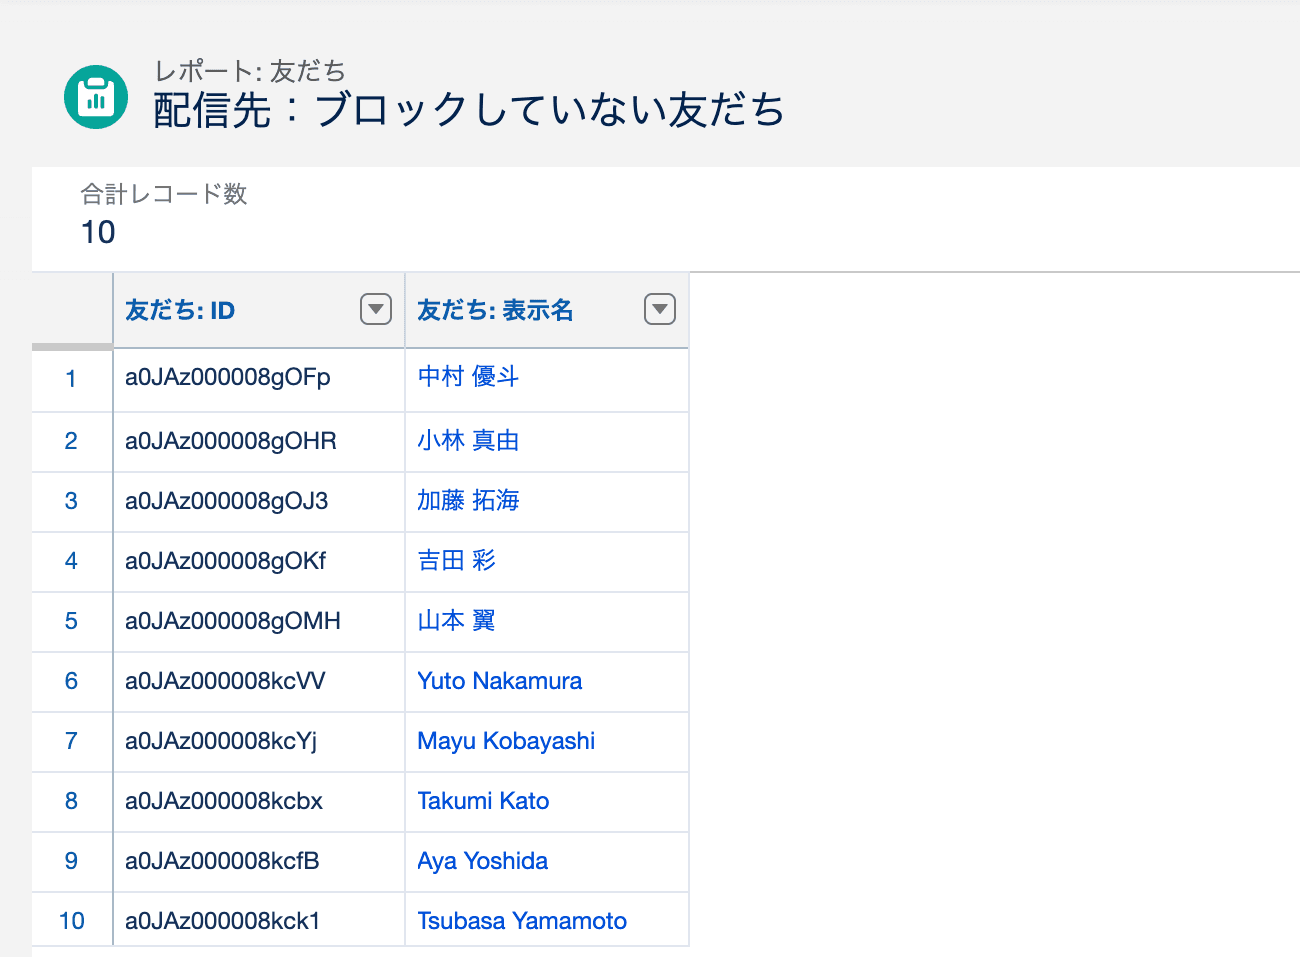Open the 山本 翼 record link
This screenshot has width=1300, height=957.
point(456,621)
